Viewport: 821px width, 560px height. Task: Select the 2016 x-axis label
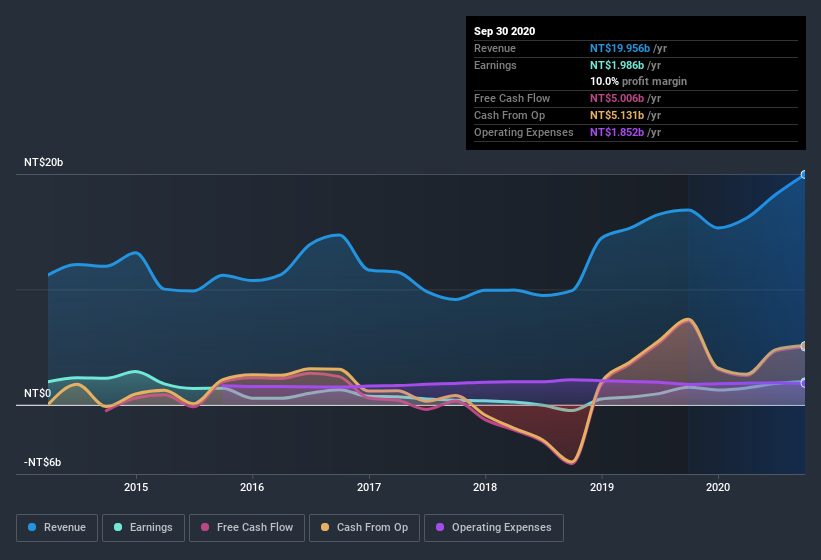pos(252,487)
